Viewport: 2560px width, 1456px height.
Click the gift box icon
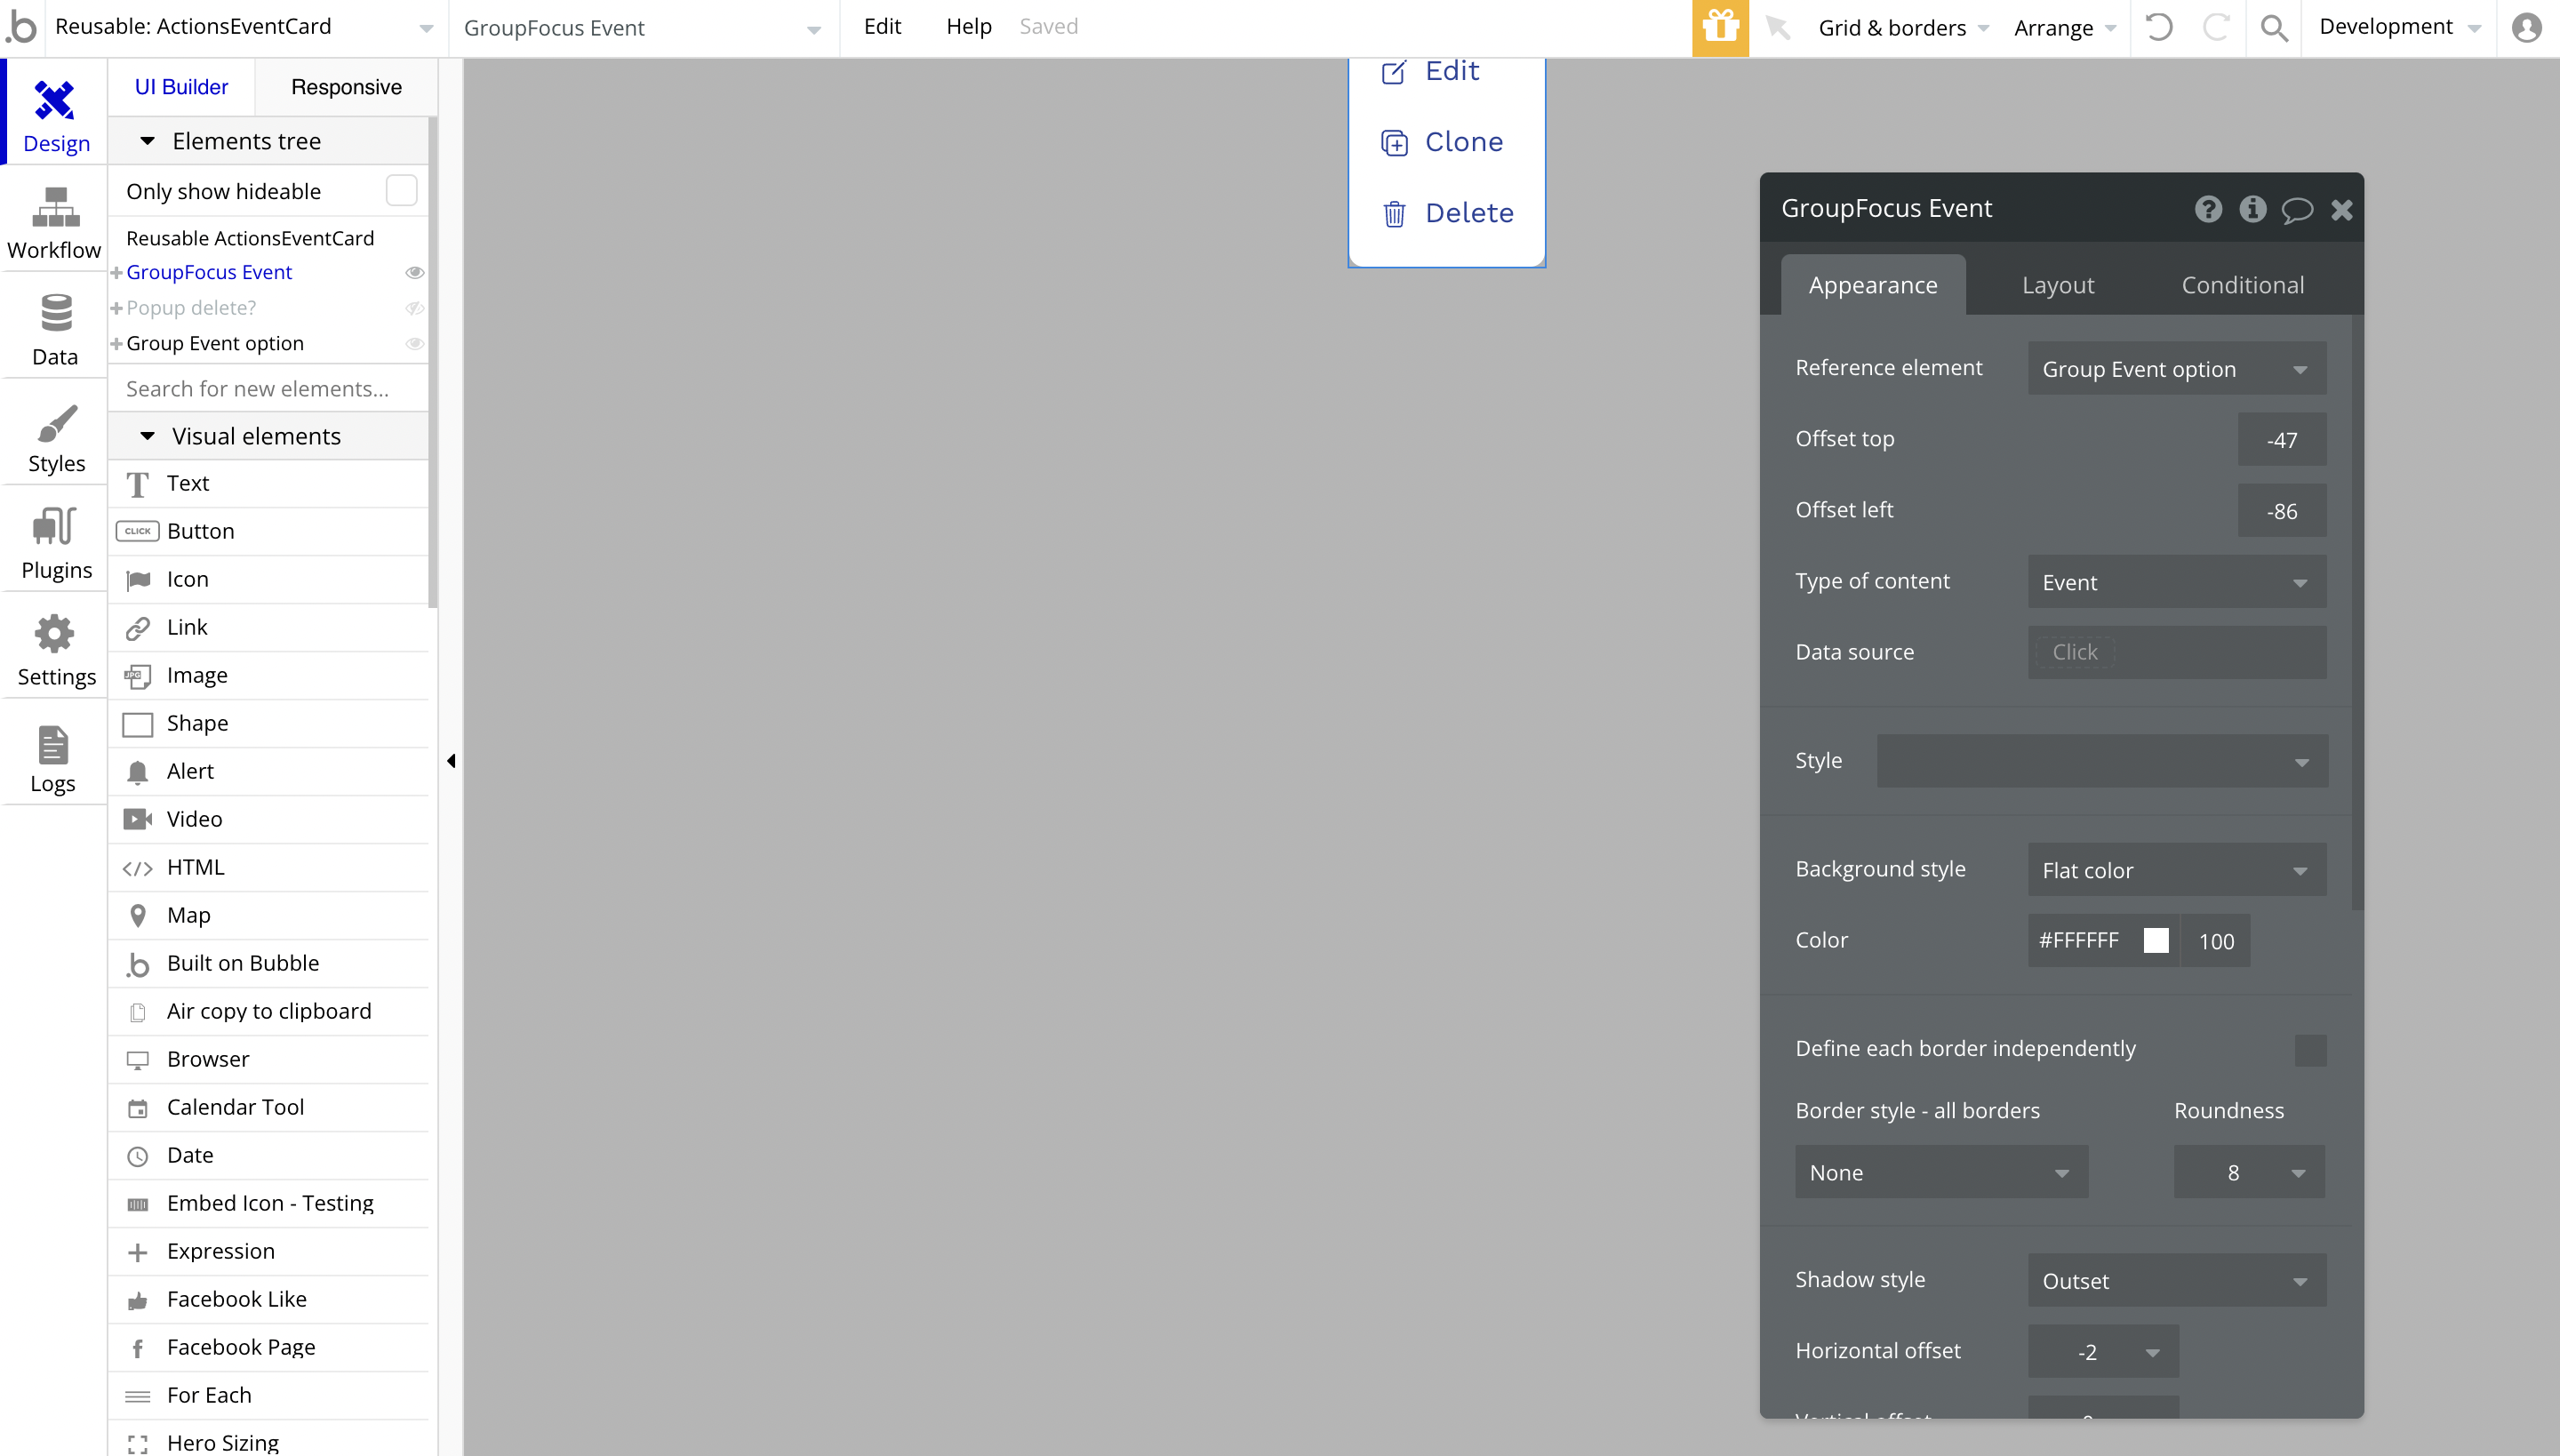tap(1719, 27)
